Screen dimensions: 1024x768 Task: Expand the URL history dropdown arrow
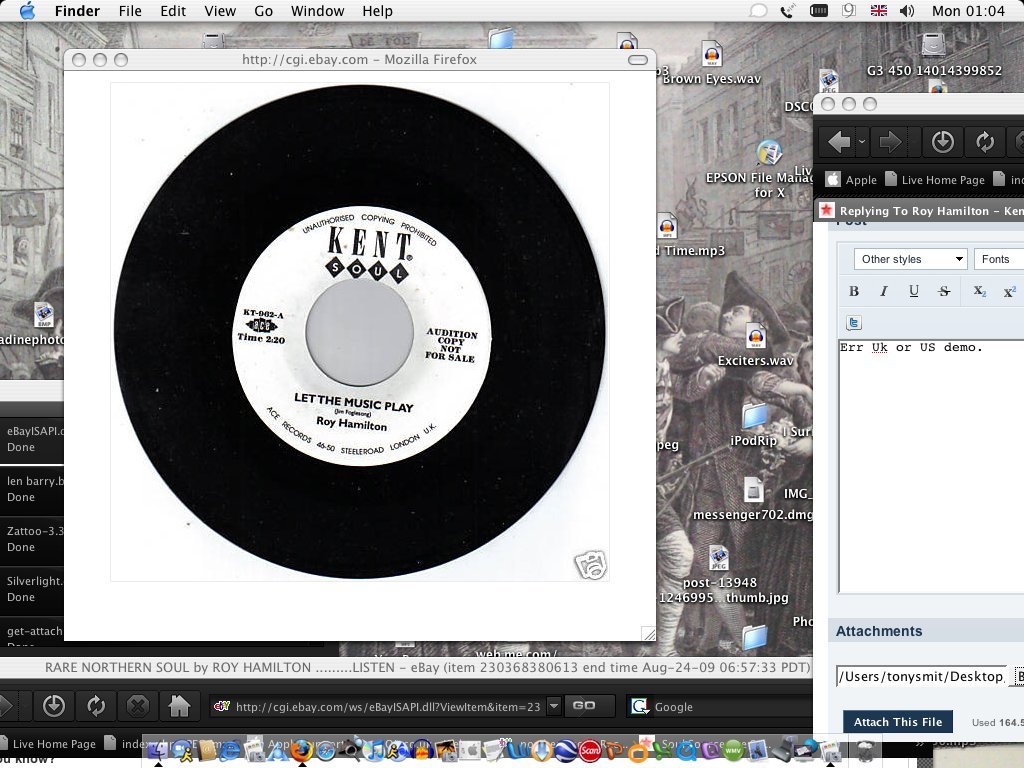click(554, 706)
